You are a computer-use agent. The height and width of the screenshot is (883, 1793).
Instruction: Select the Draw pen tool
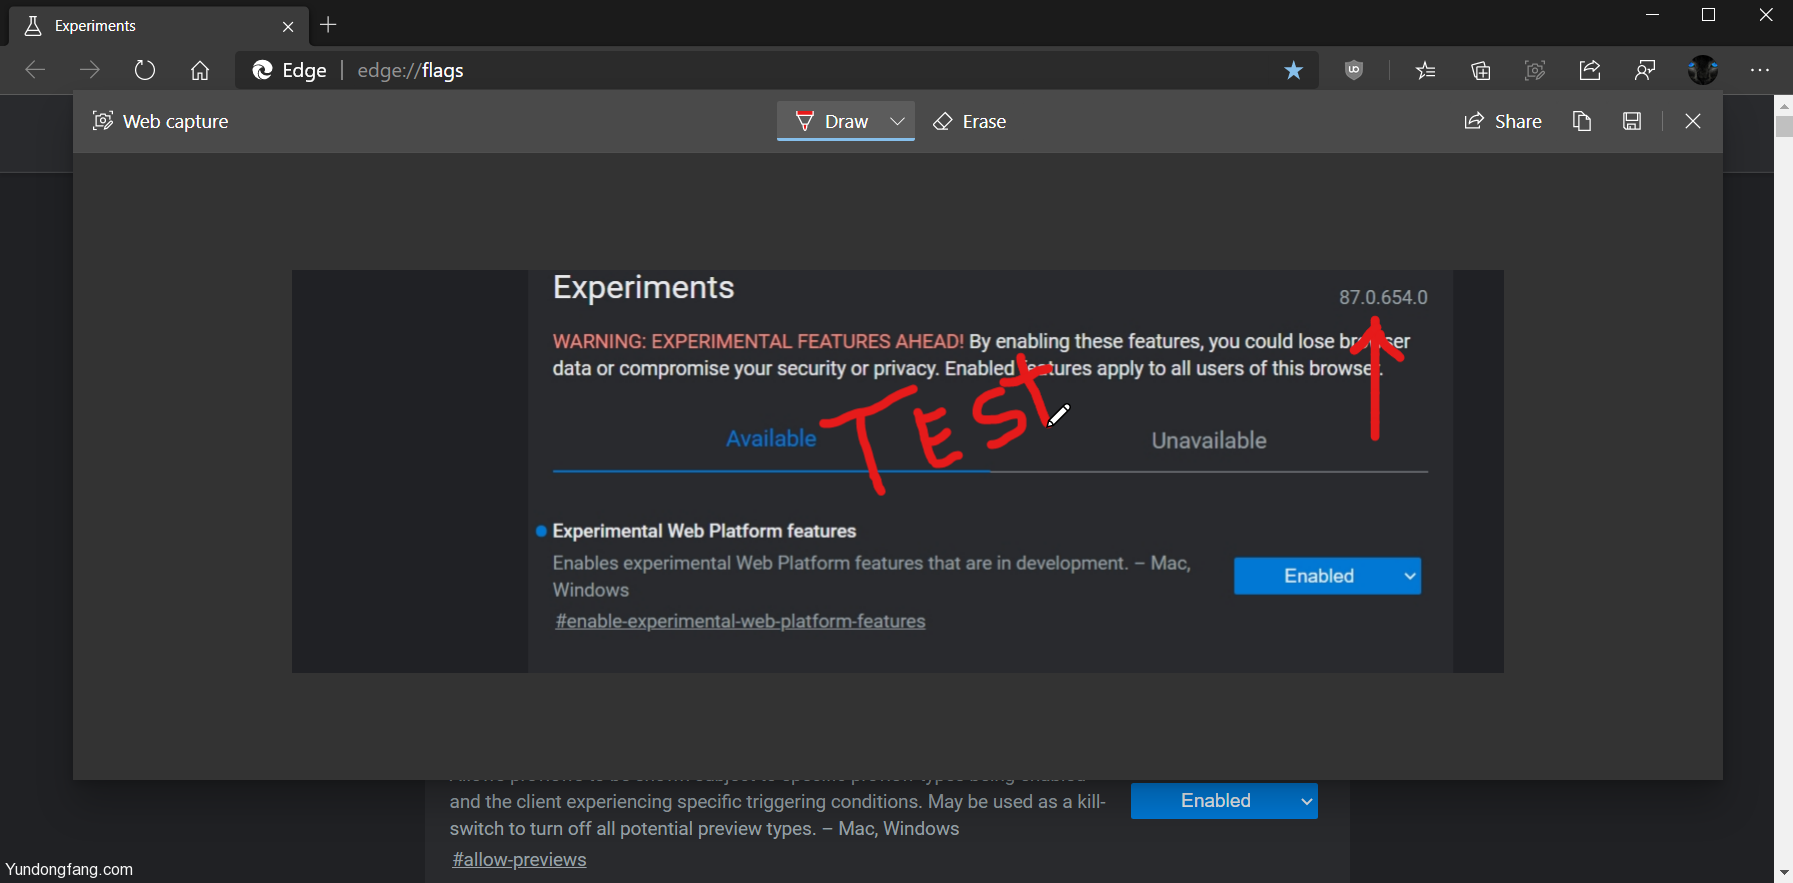pyautogui.click(x=832, y=121)
